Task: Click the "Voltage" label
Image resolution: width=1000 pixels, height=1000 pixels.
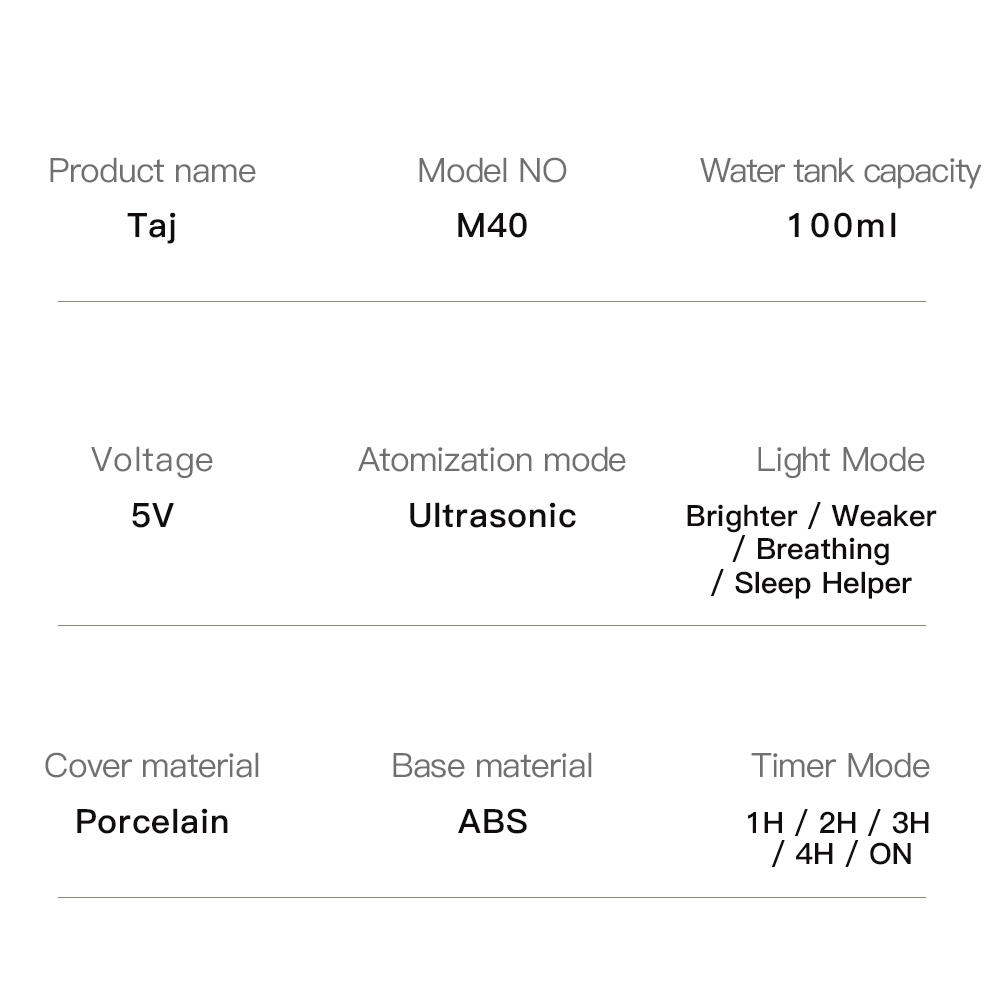Action: pyautogui.click(x=152, y=460)
